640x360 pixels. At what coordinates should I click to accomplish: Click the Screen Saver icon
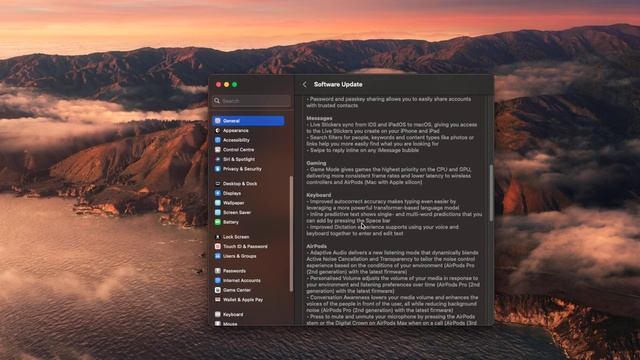(x=218, y=213)
